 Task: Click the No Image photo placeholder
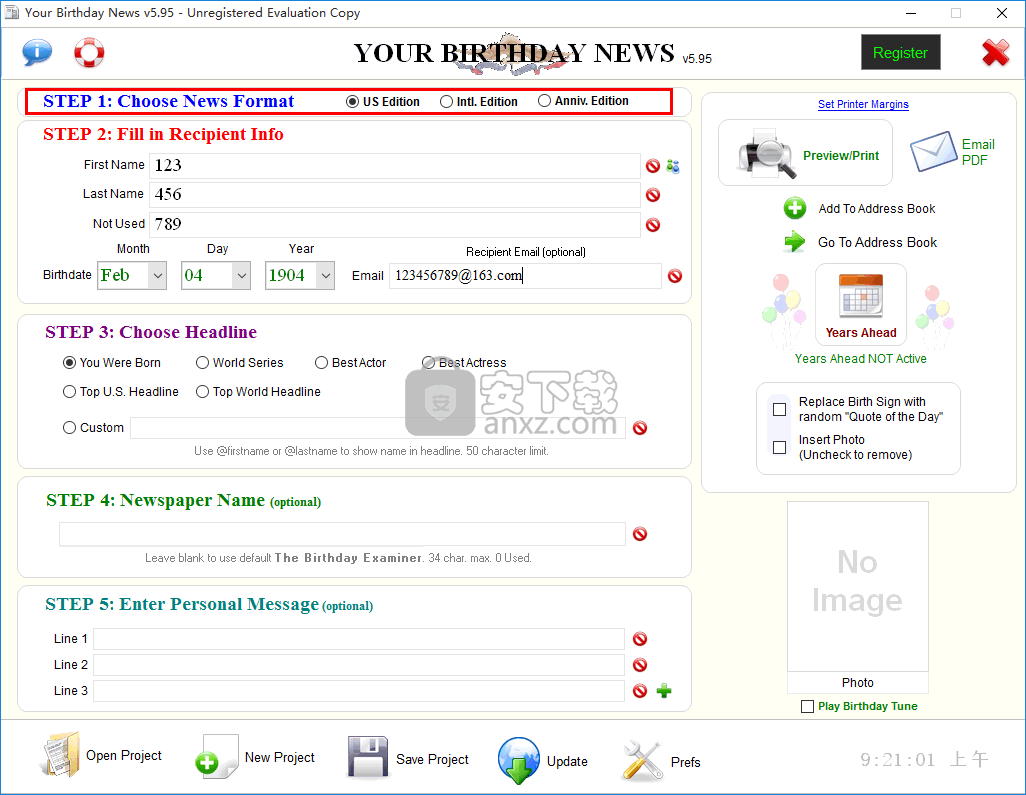pyautogui.click(x=858, y=586)
